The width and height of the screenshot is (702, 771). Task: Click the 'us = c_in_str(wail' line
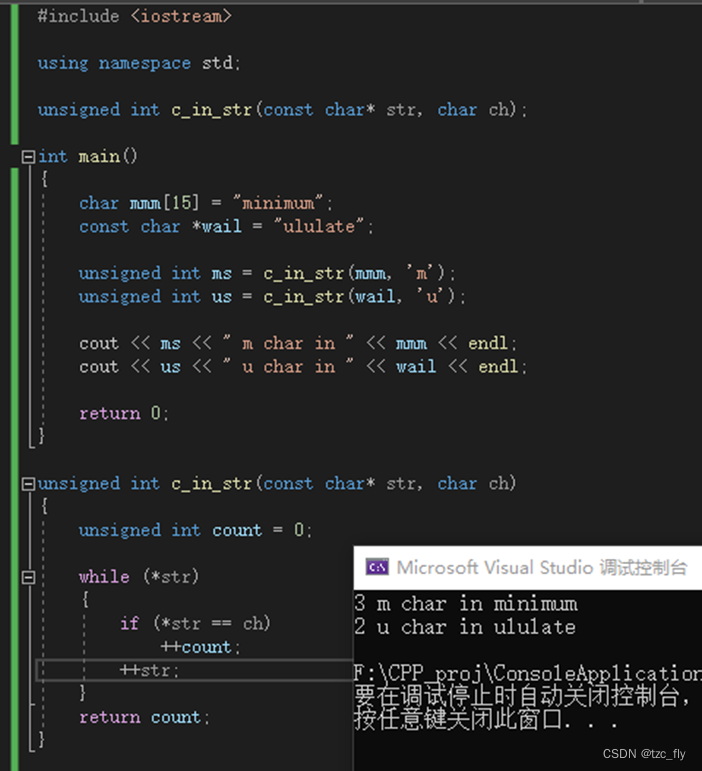coord(272,297)
